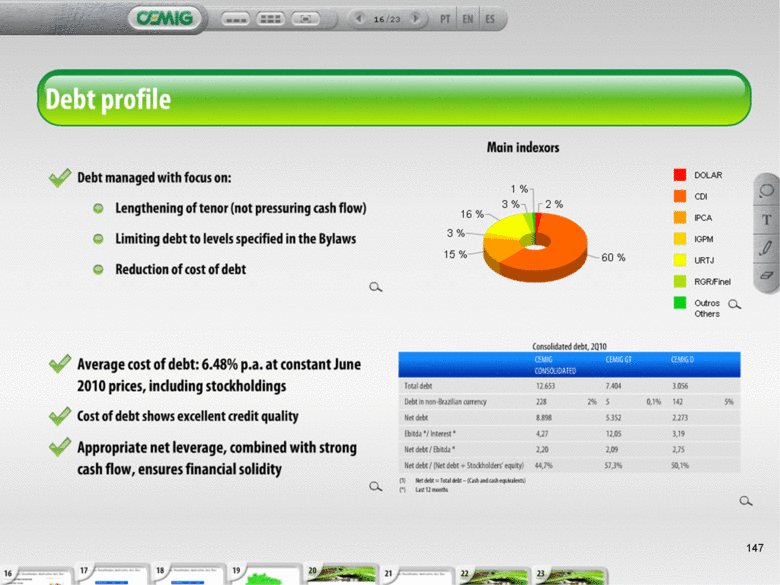Viewport: 780px width, 585px height.
Task: Click the 12.653 total debt value
Action: point(545,386)
